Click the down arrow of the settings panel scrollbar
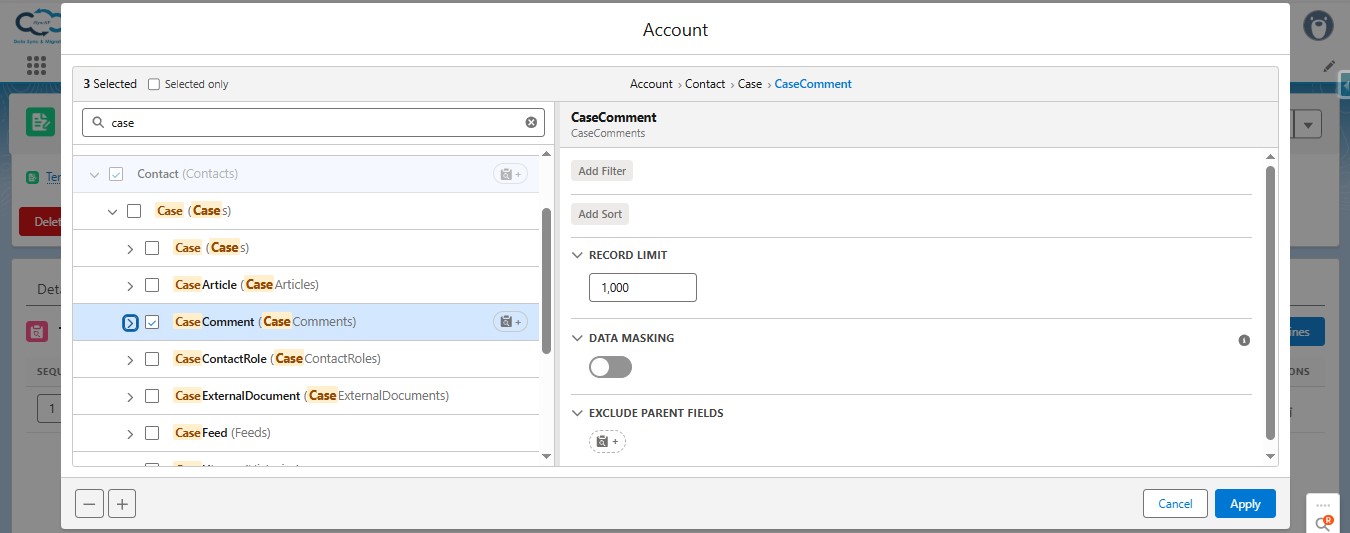The height and width of the screenshot is (533, 1350). click(x=1271, y=456)
